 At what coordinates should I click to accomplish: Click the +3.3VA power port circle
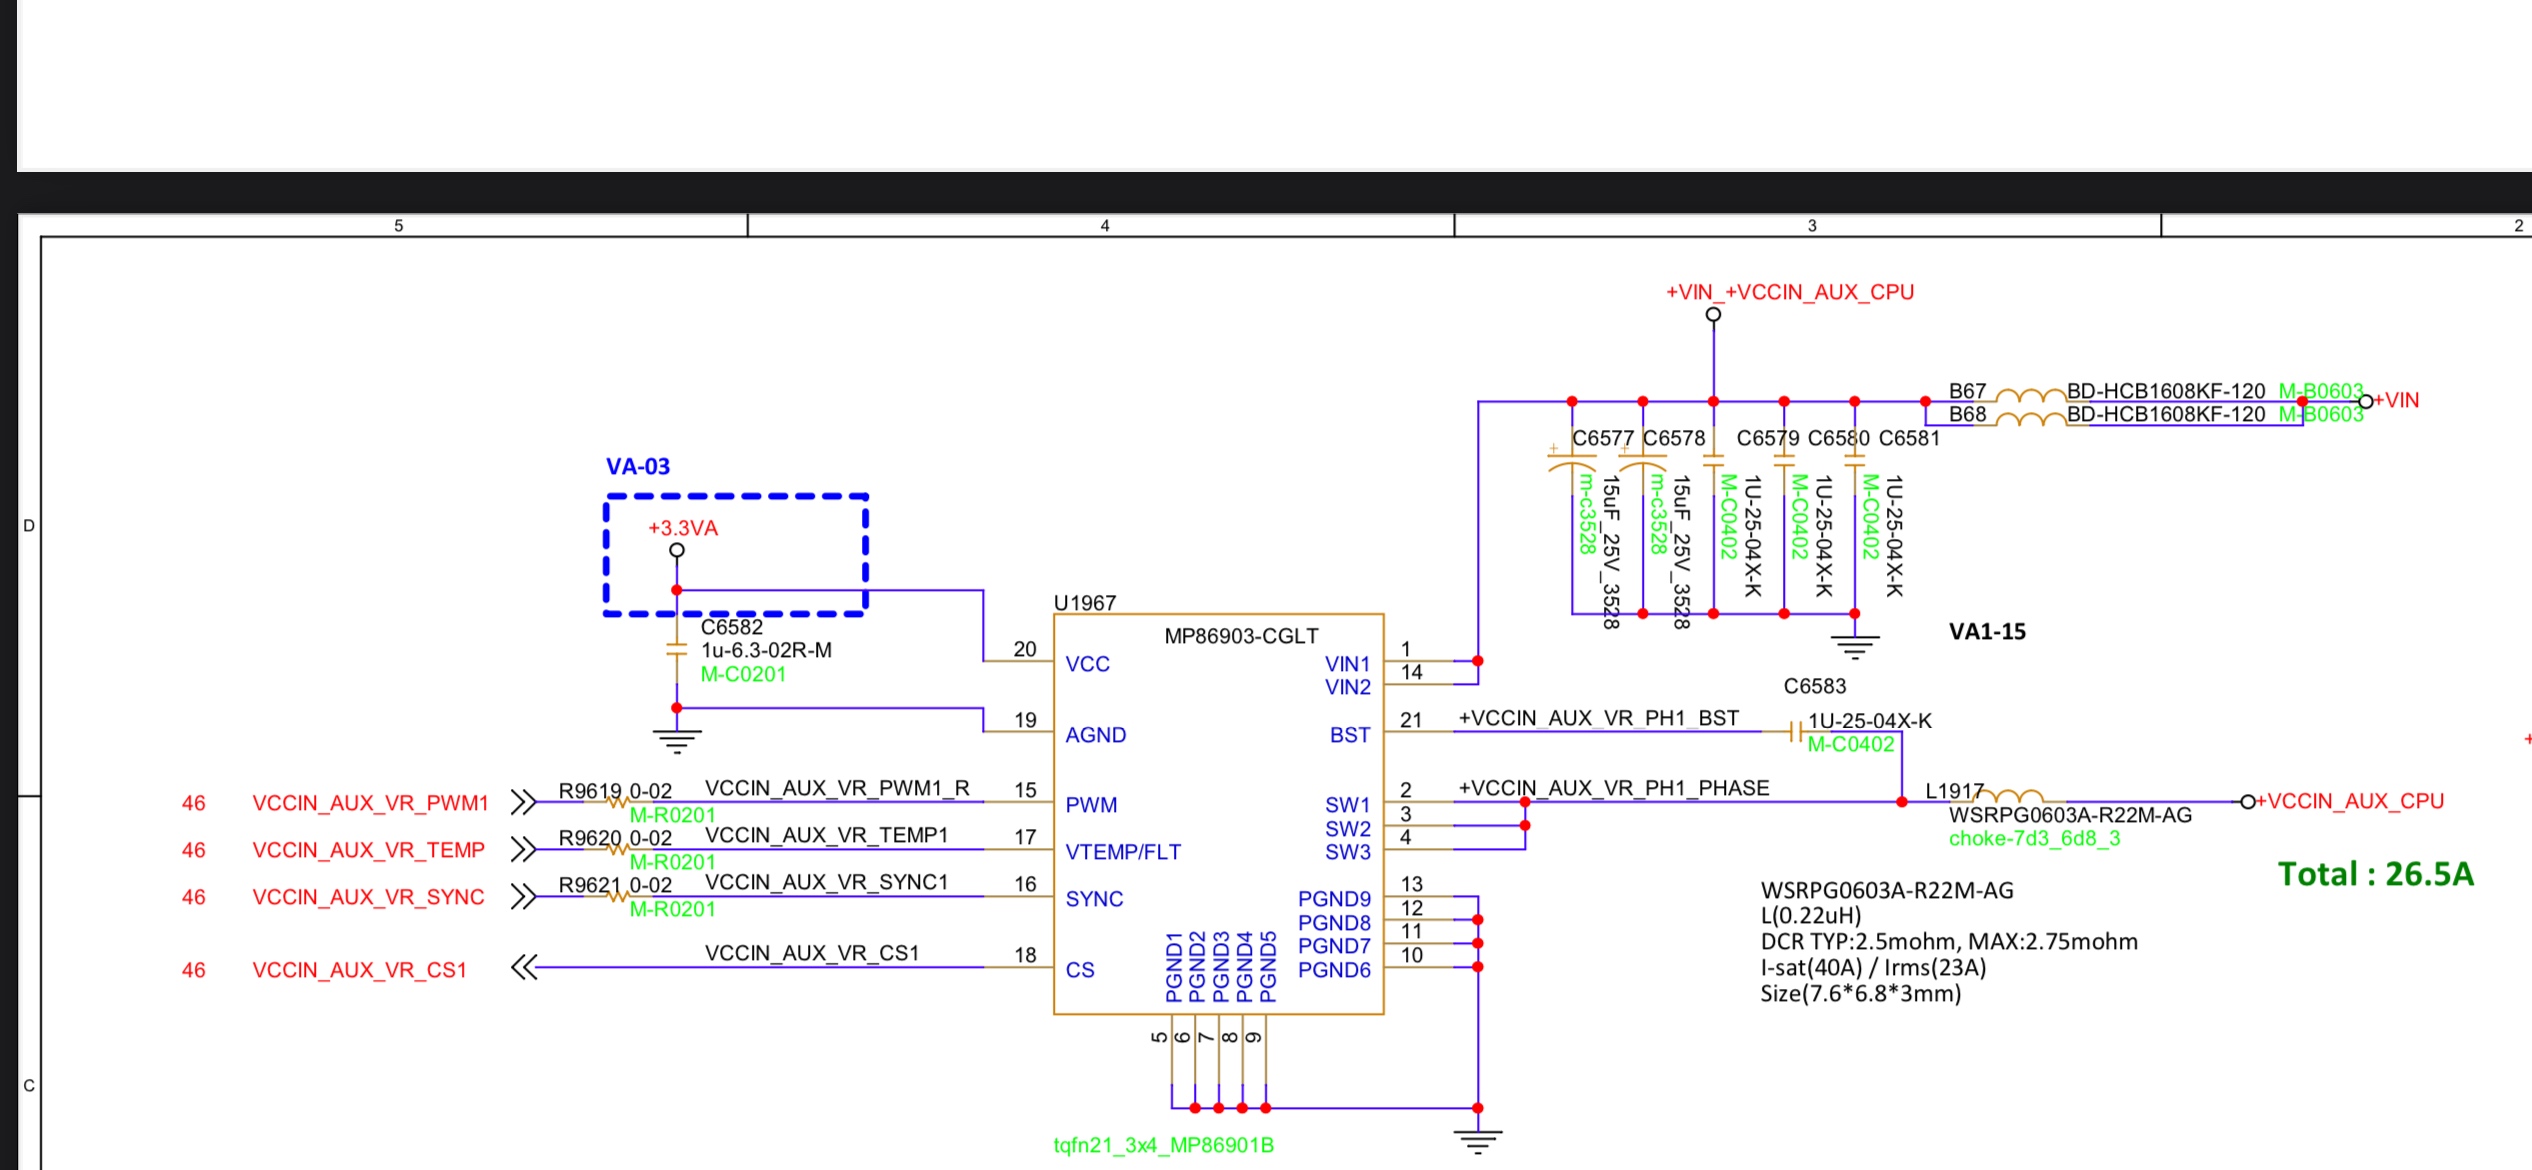coord(677,550)
